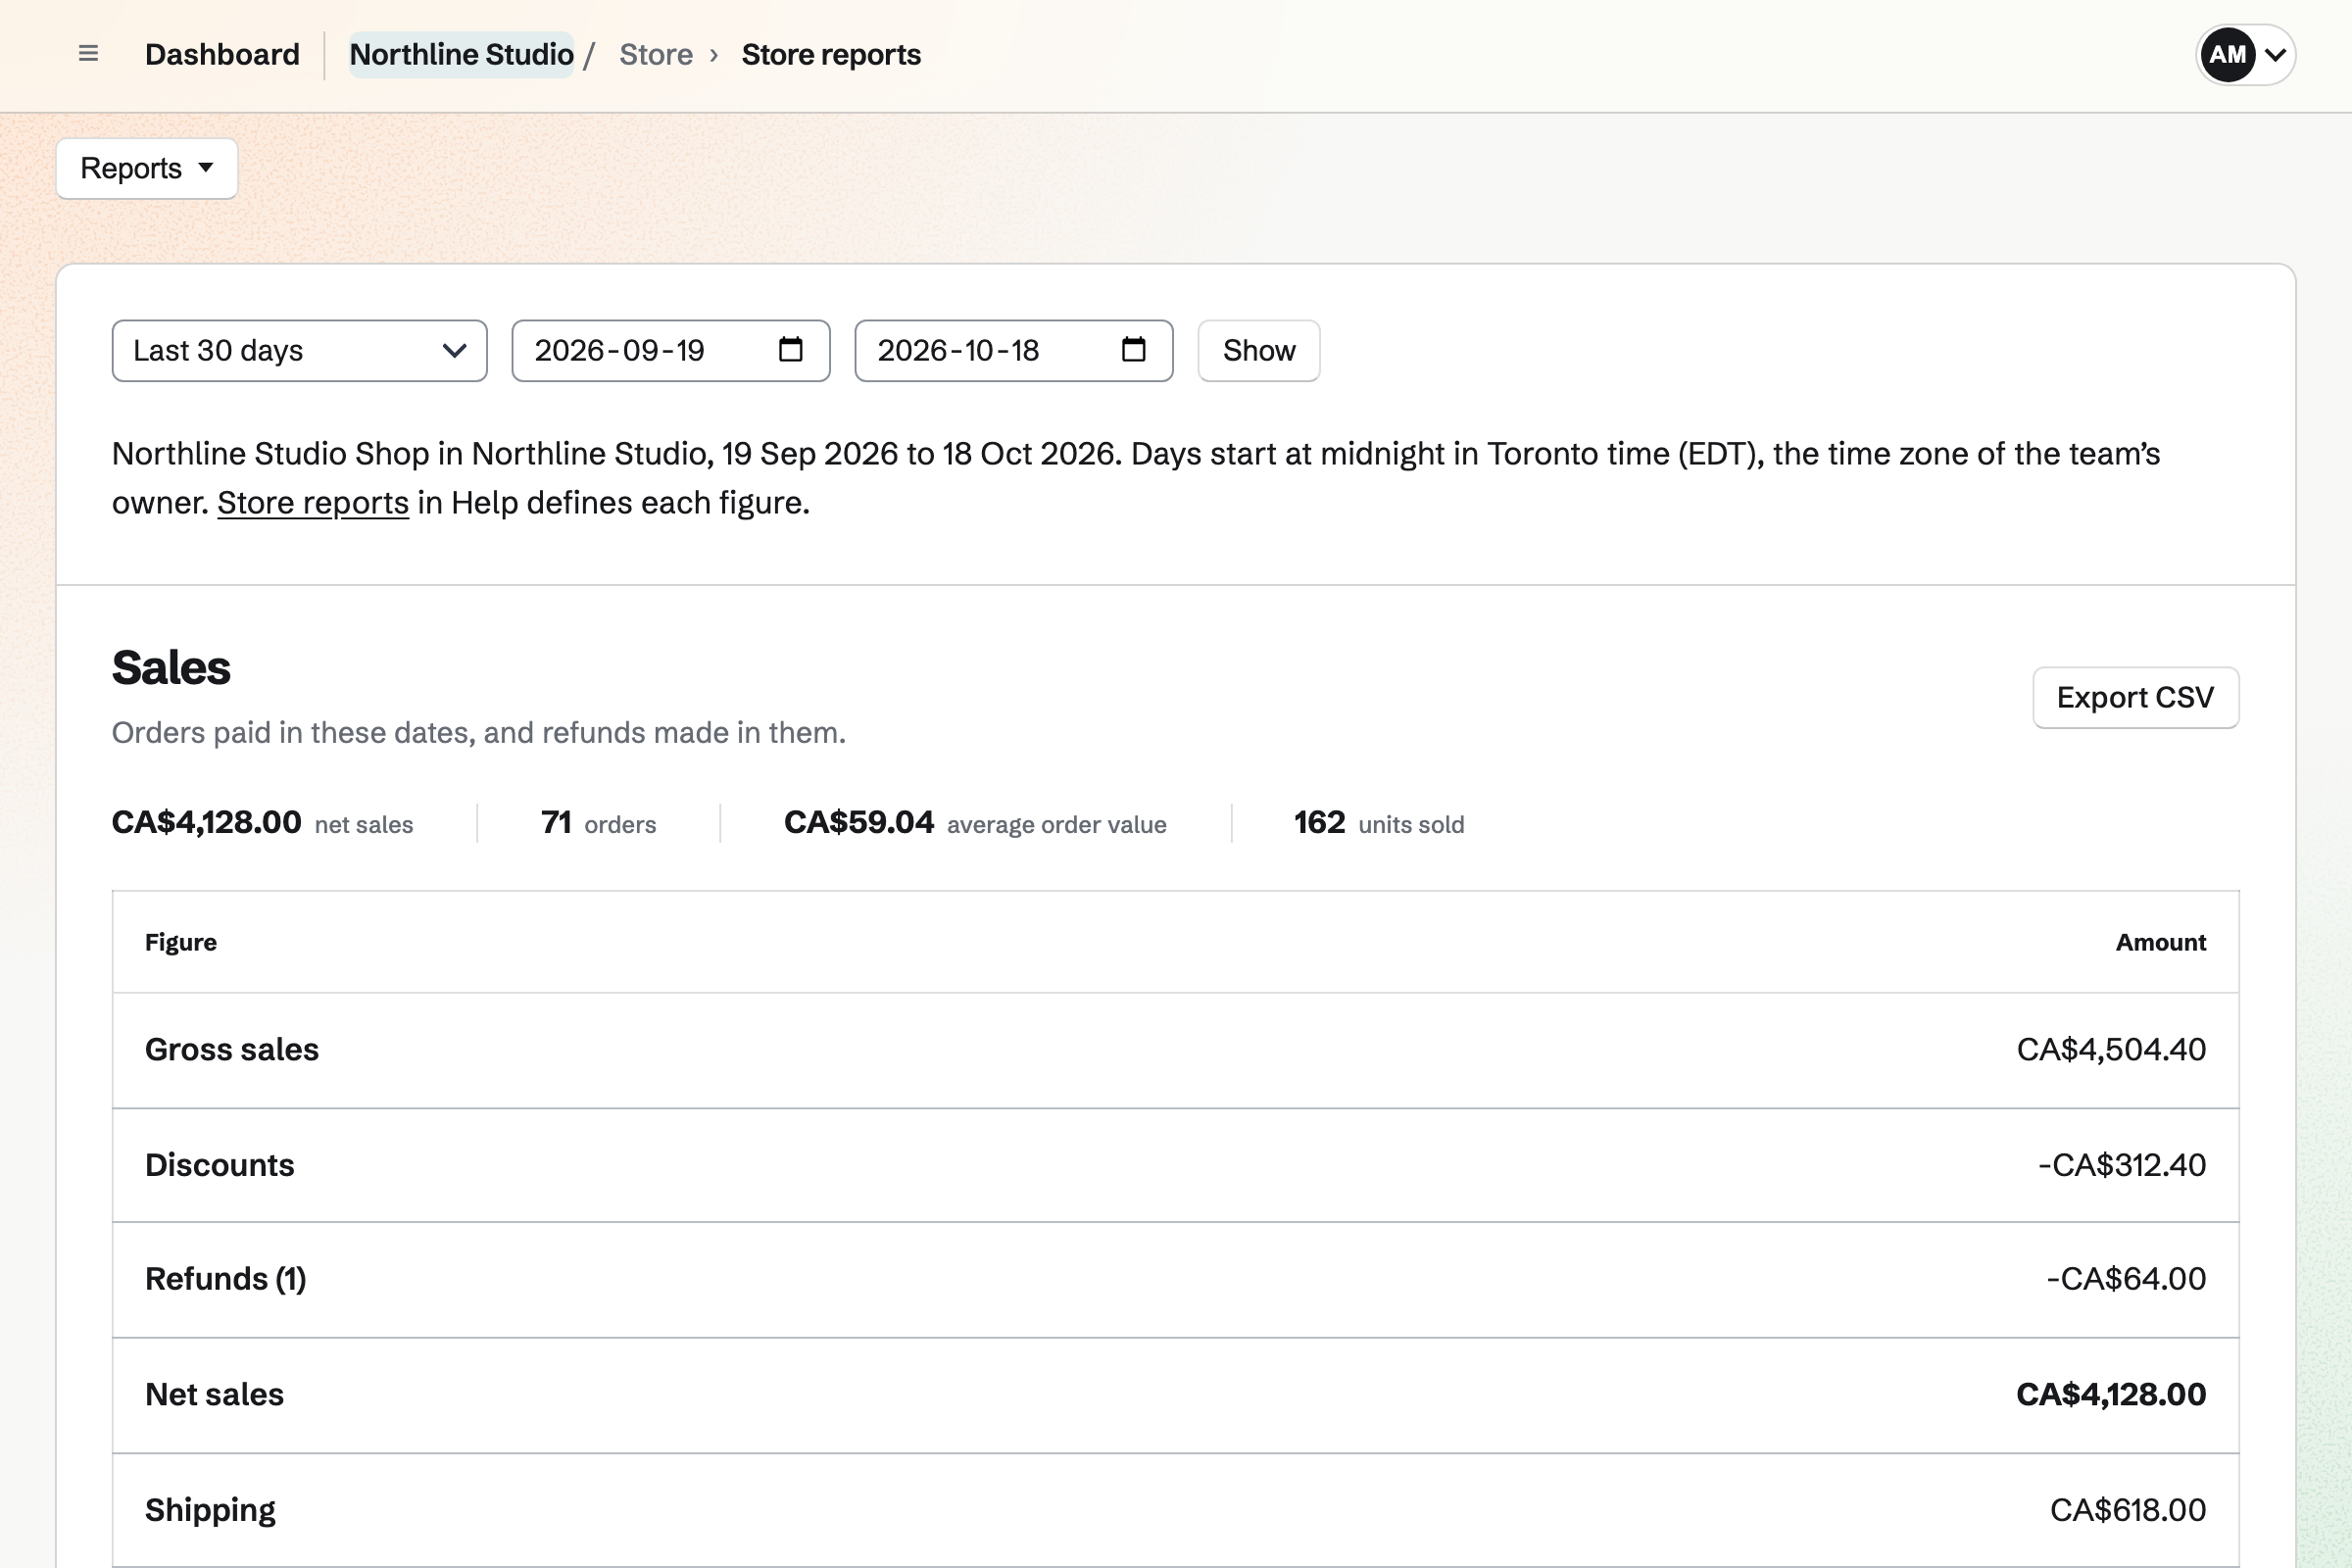Click the Gross sales row label
The height and width of the screenshot is (1568, 2352).
(x=232, y=1049)
